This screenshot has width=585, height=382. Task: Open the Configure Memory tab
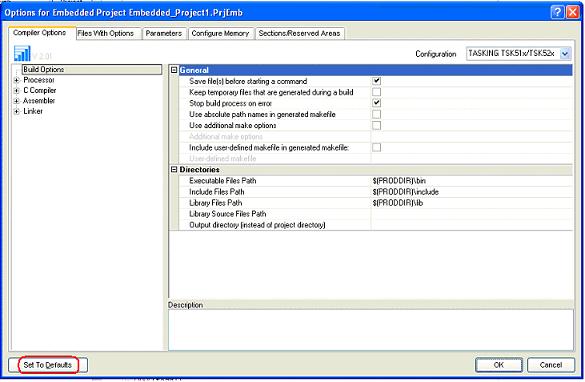point(220,33)
